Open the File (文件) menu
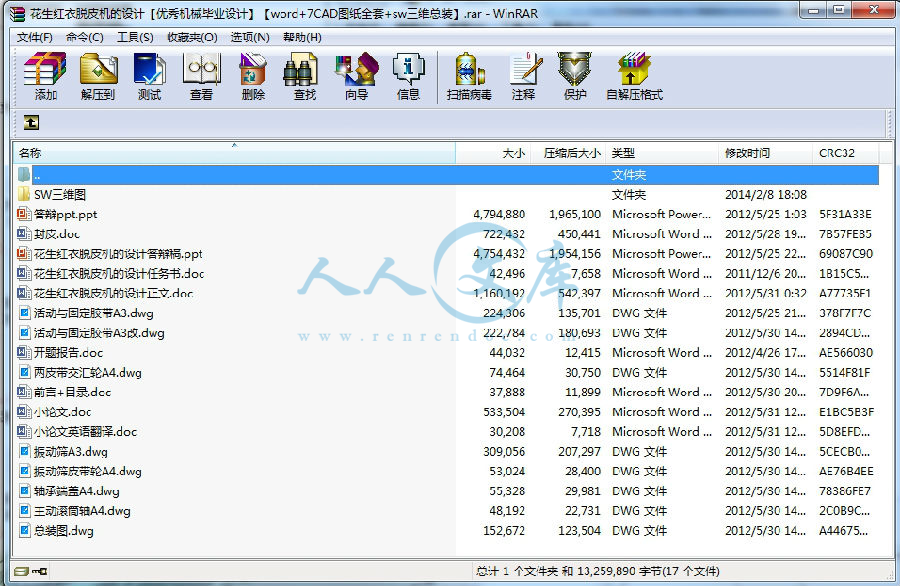This screenshot has width=900, height=586. (x=34, y=37)
